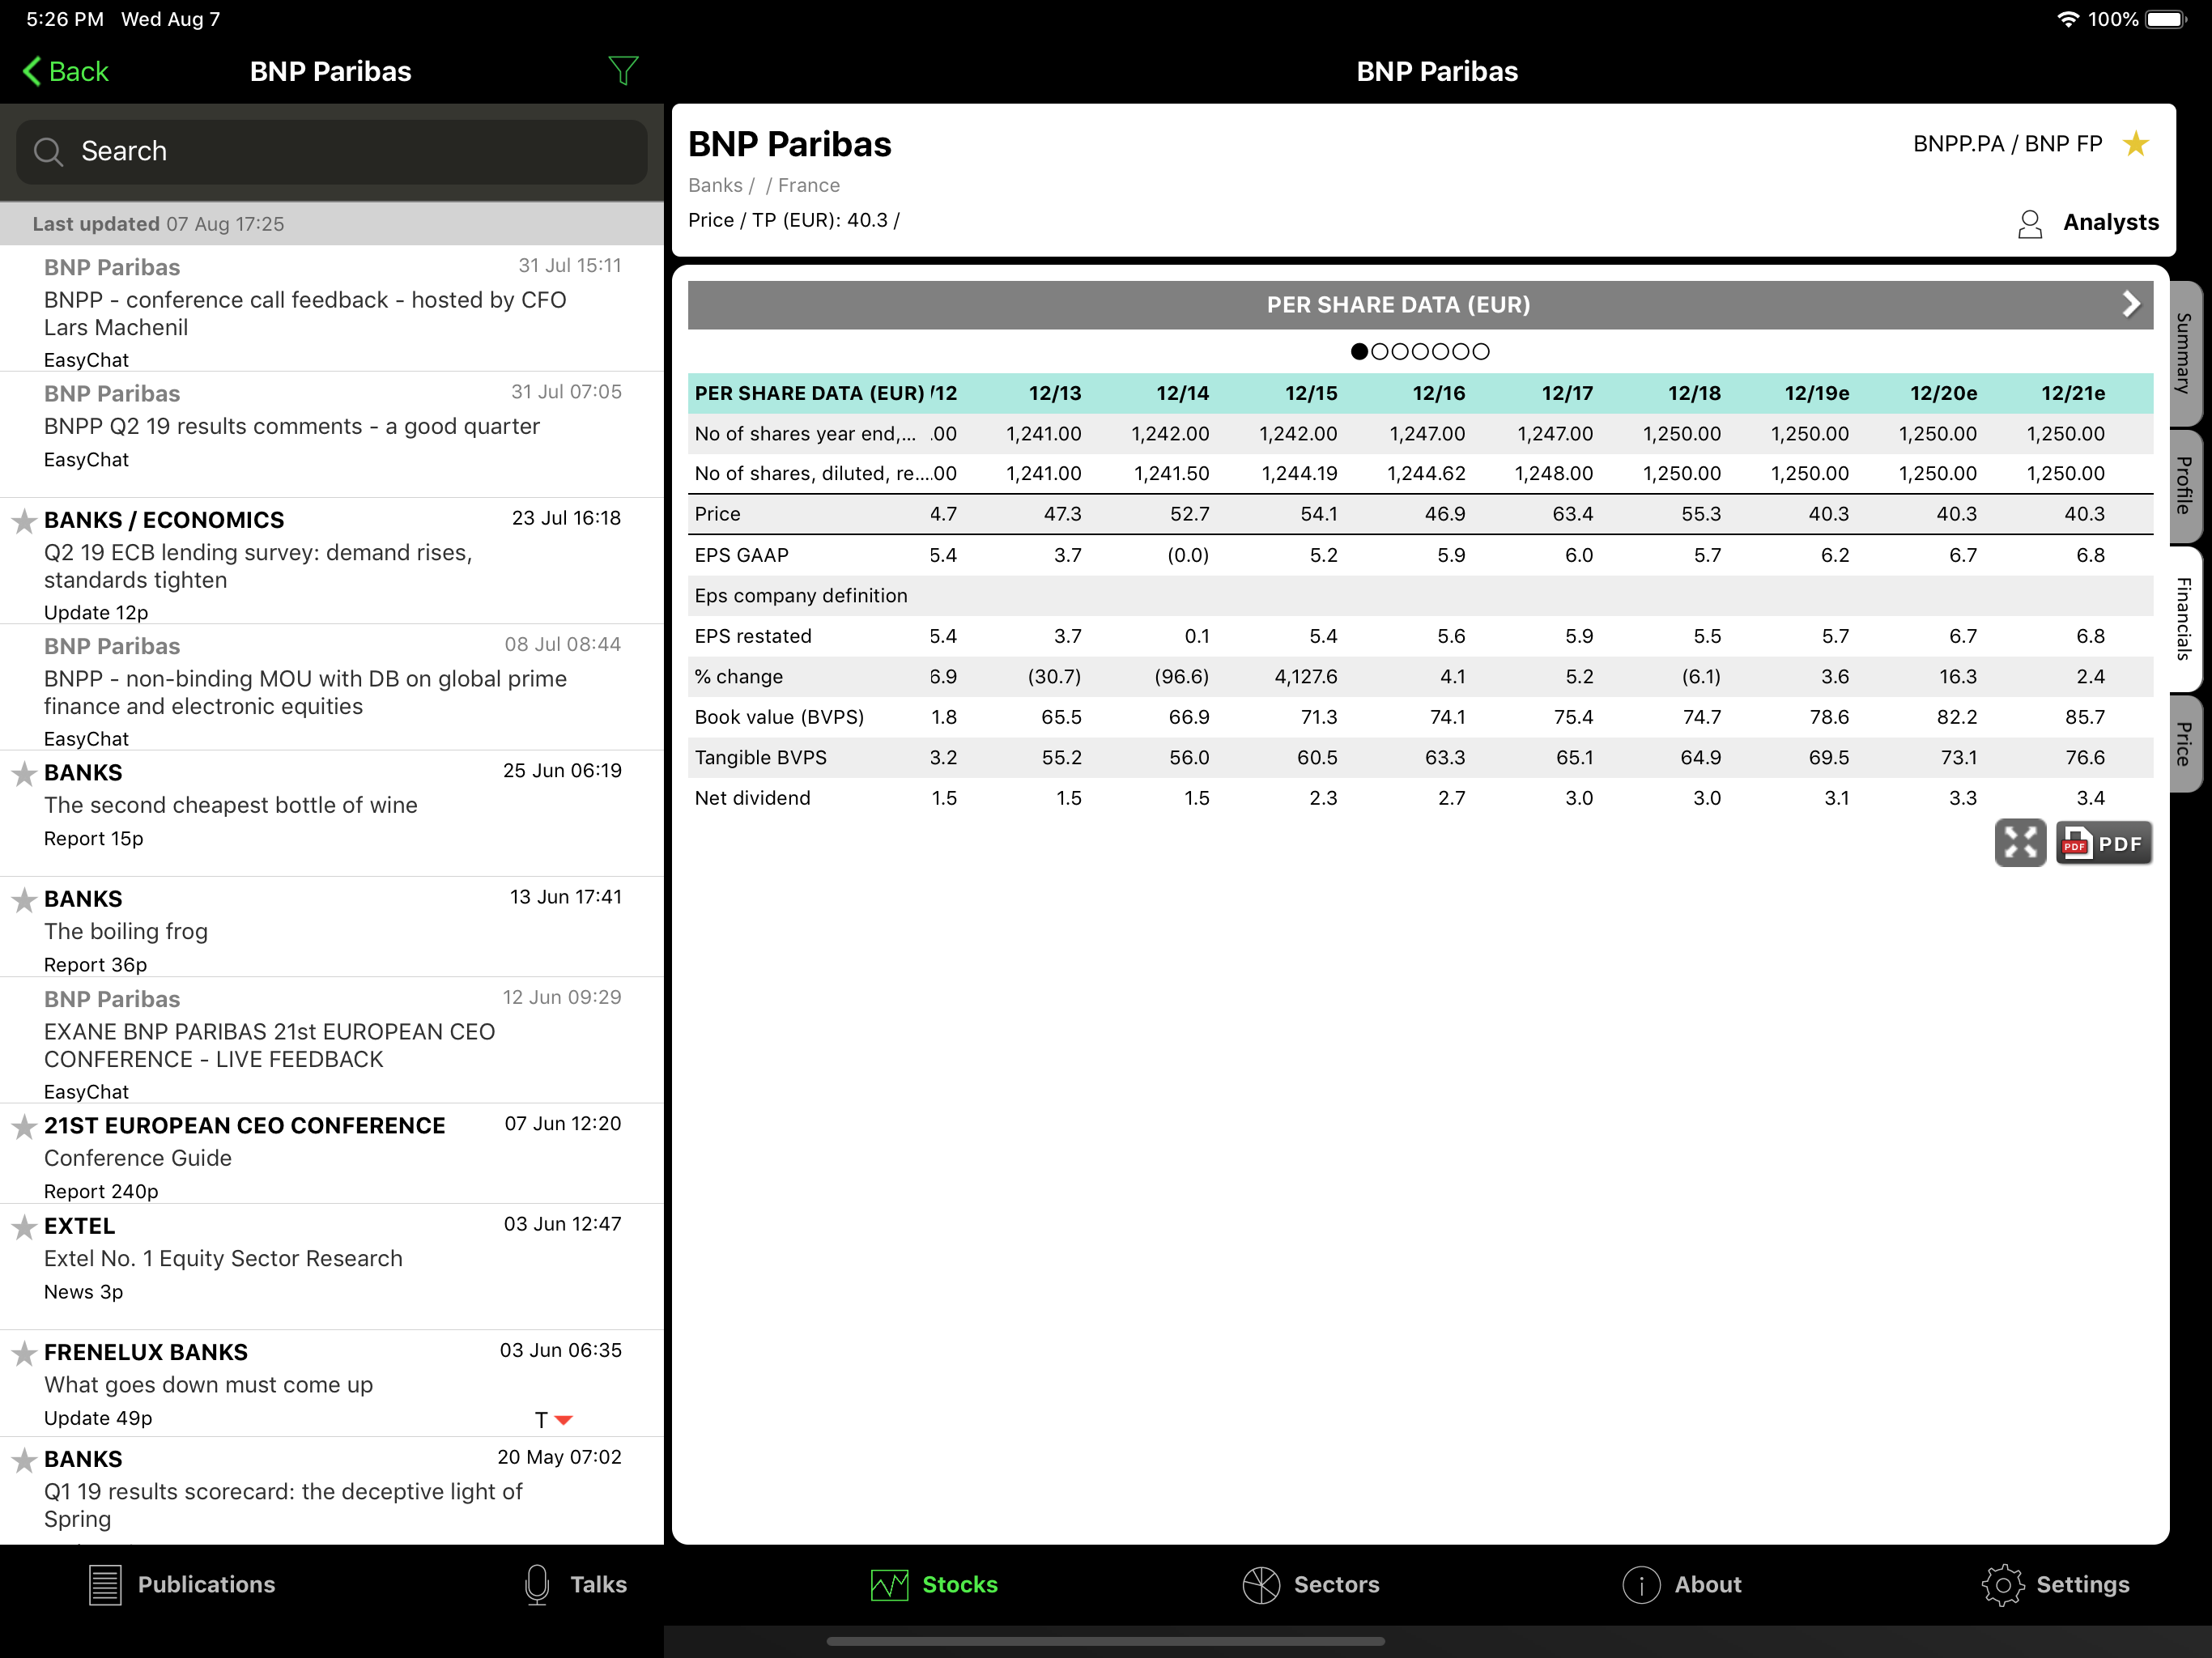Select the first page indicator dot
This screenshot has width=2212, height=1658.
pyautogui.click(x=1359, y=351)
